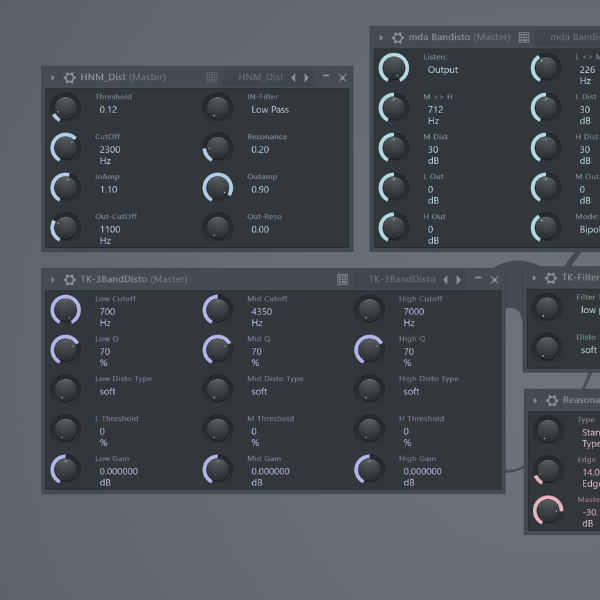Screen dimensions: 600x600
Task: Select next TK-3BandDisto preset arrow
Action: (x=458, y=280)
